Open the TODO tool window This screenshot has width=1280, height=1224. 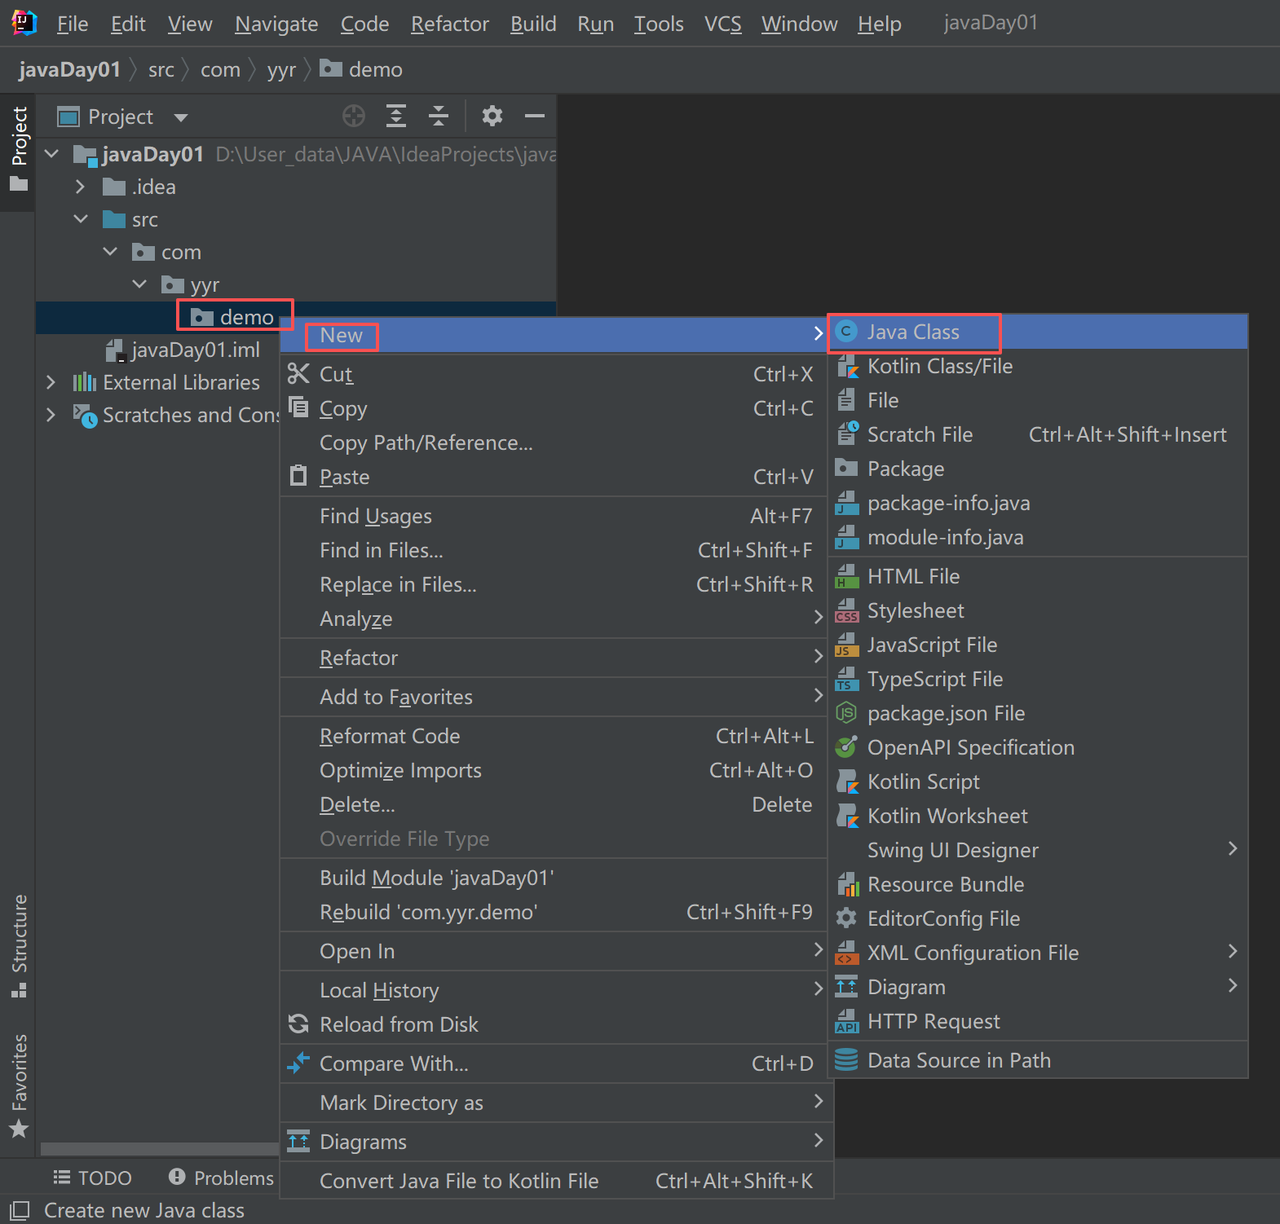(92, 1178)
